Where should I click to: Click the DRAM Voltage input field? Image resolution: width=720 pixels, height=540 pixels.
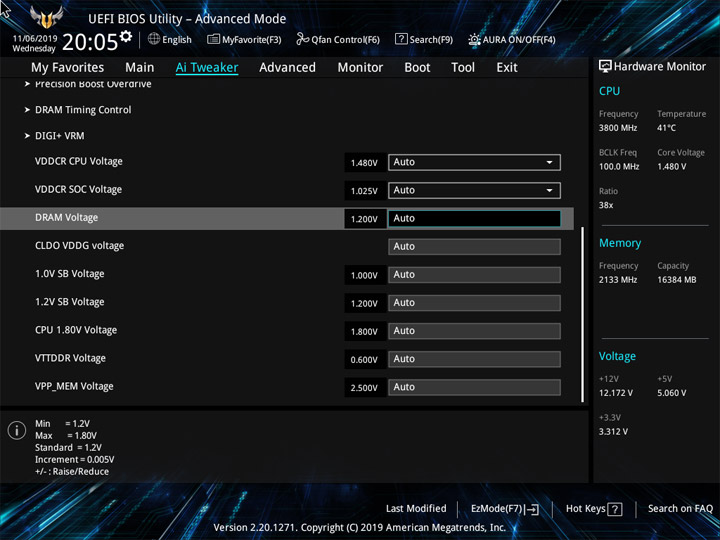(x=474, y=219)
